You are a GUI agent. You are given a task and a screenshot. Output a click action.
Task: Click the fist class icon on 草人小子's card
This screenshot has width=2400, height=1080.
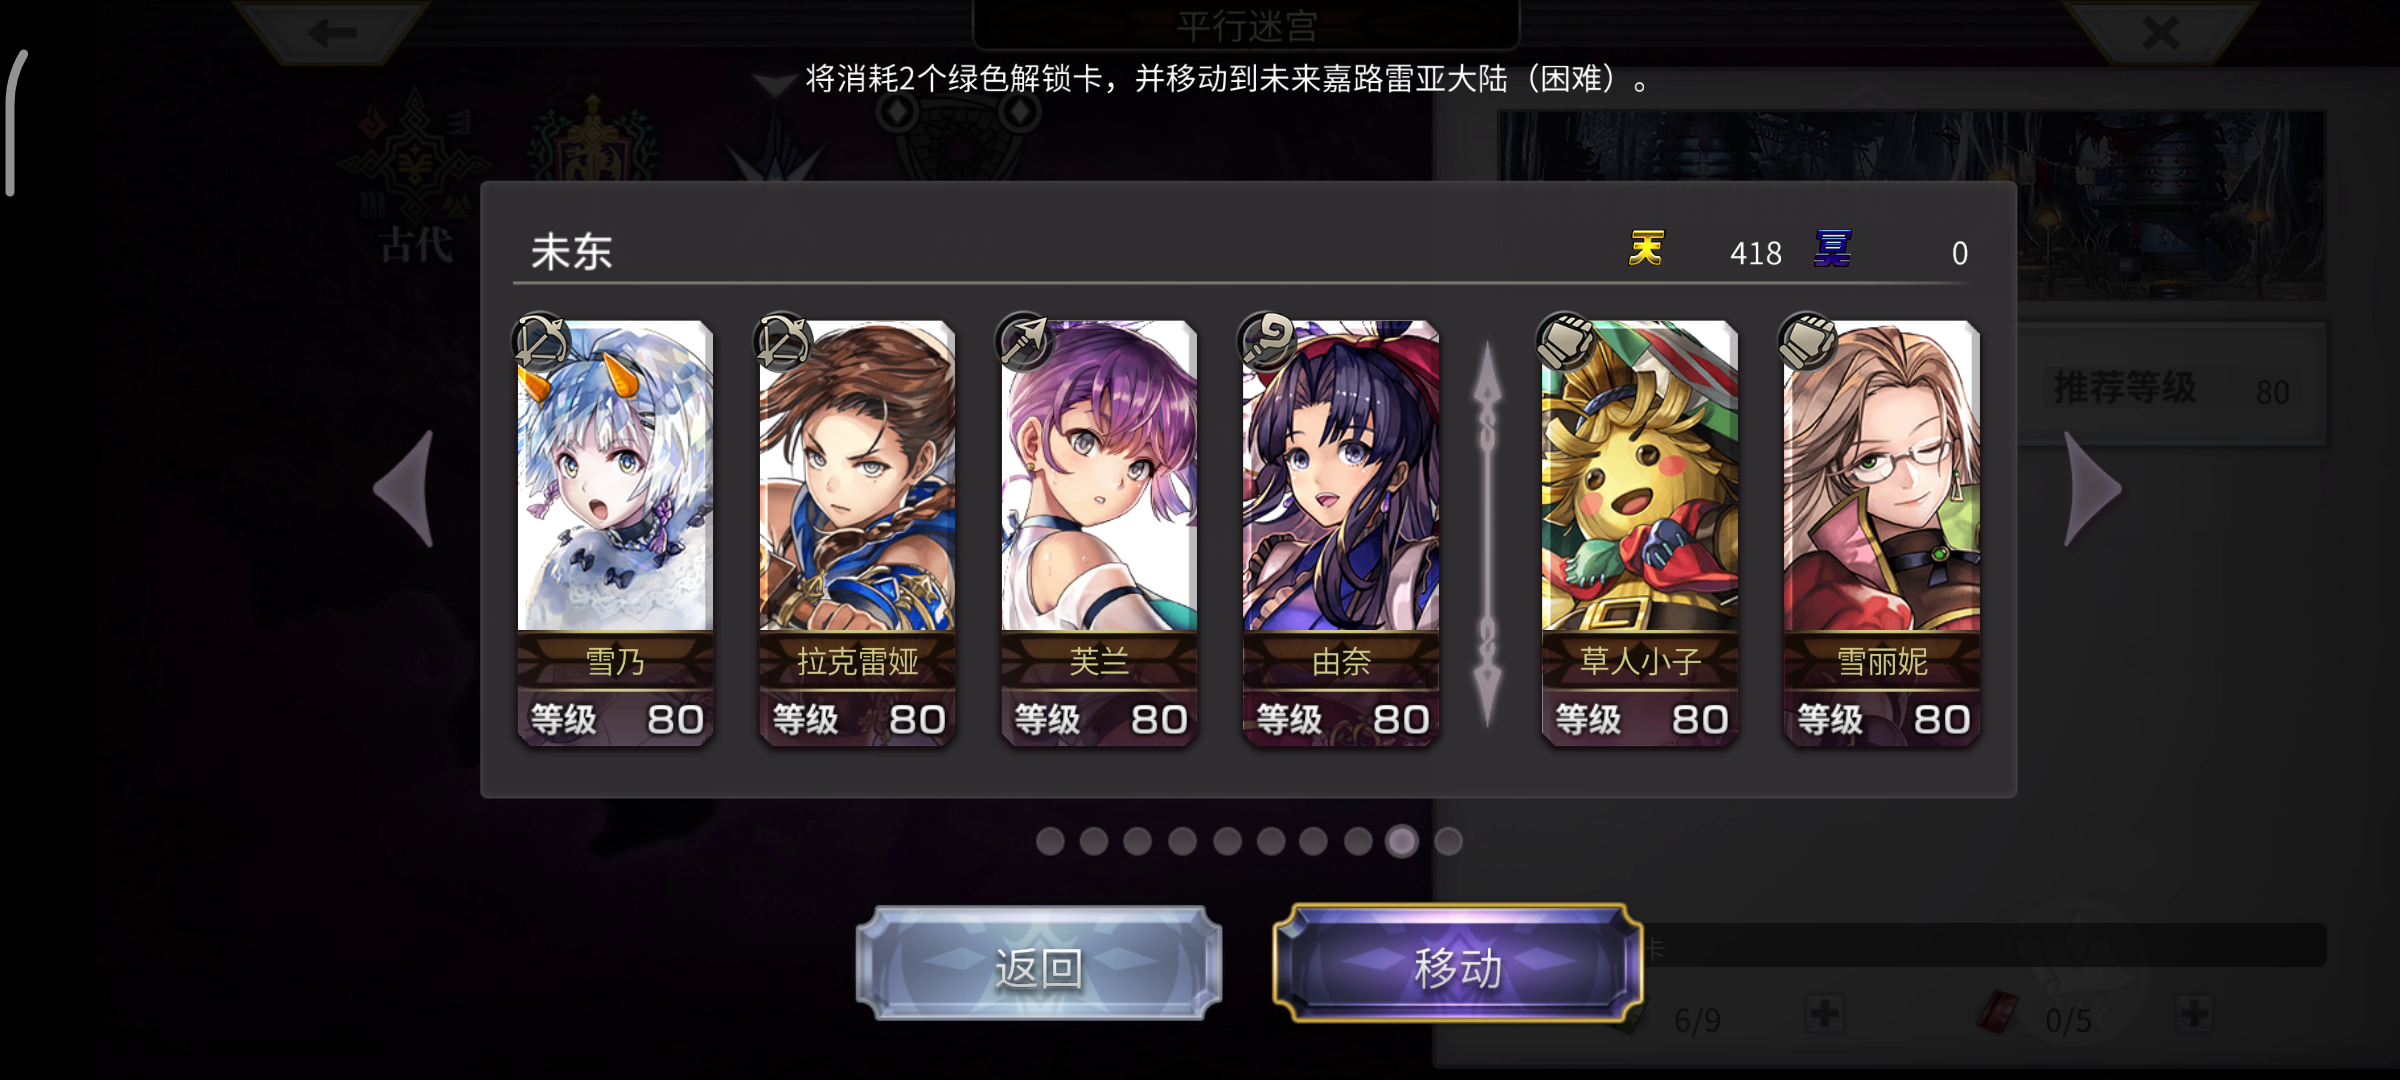click(x=1566, y=342)
